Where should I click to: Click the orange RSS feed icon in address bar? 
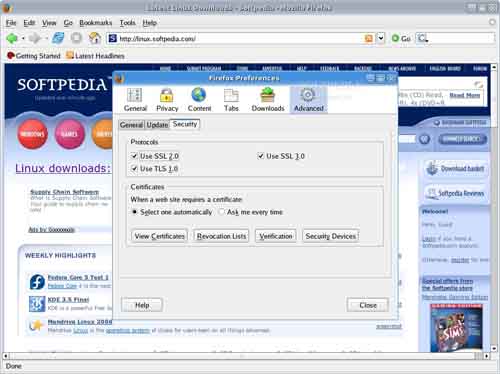point(369,38)
